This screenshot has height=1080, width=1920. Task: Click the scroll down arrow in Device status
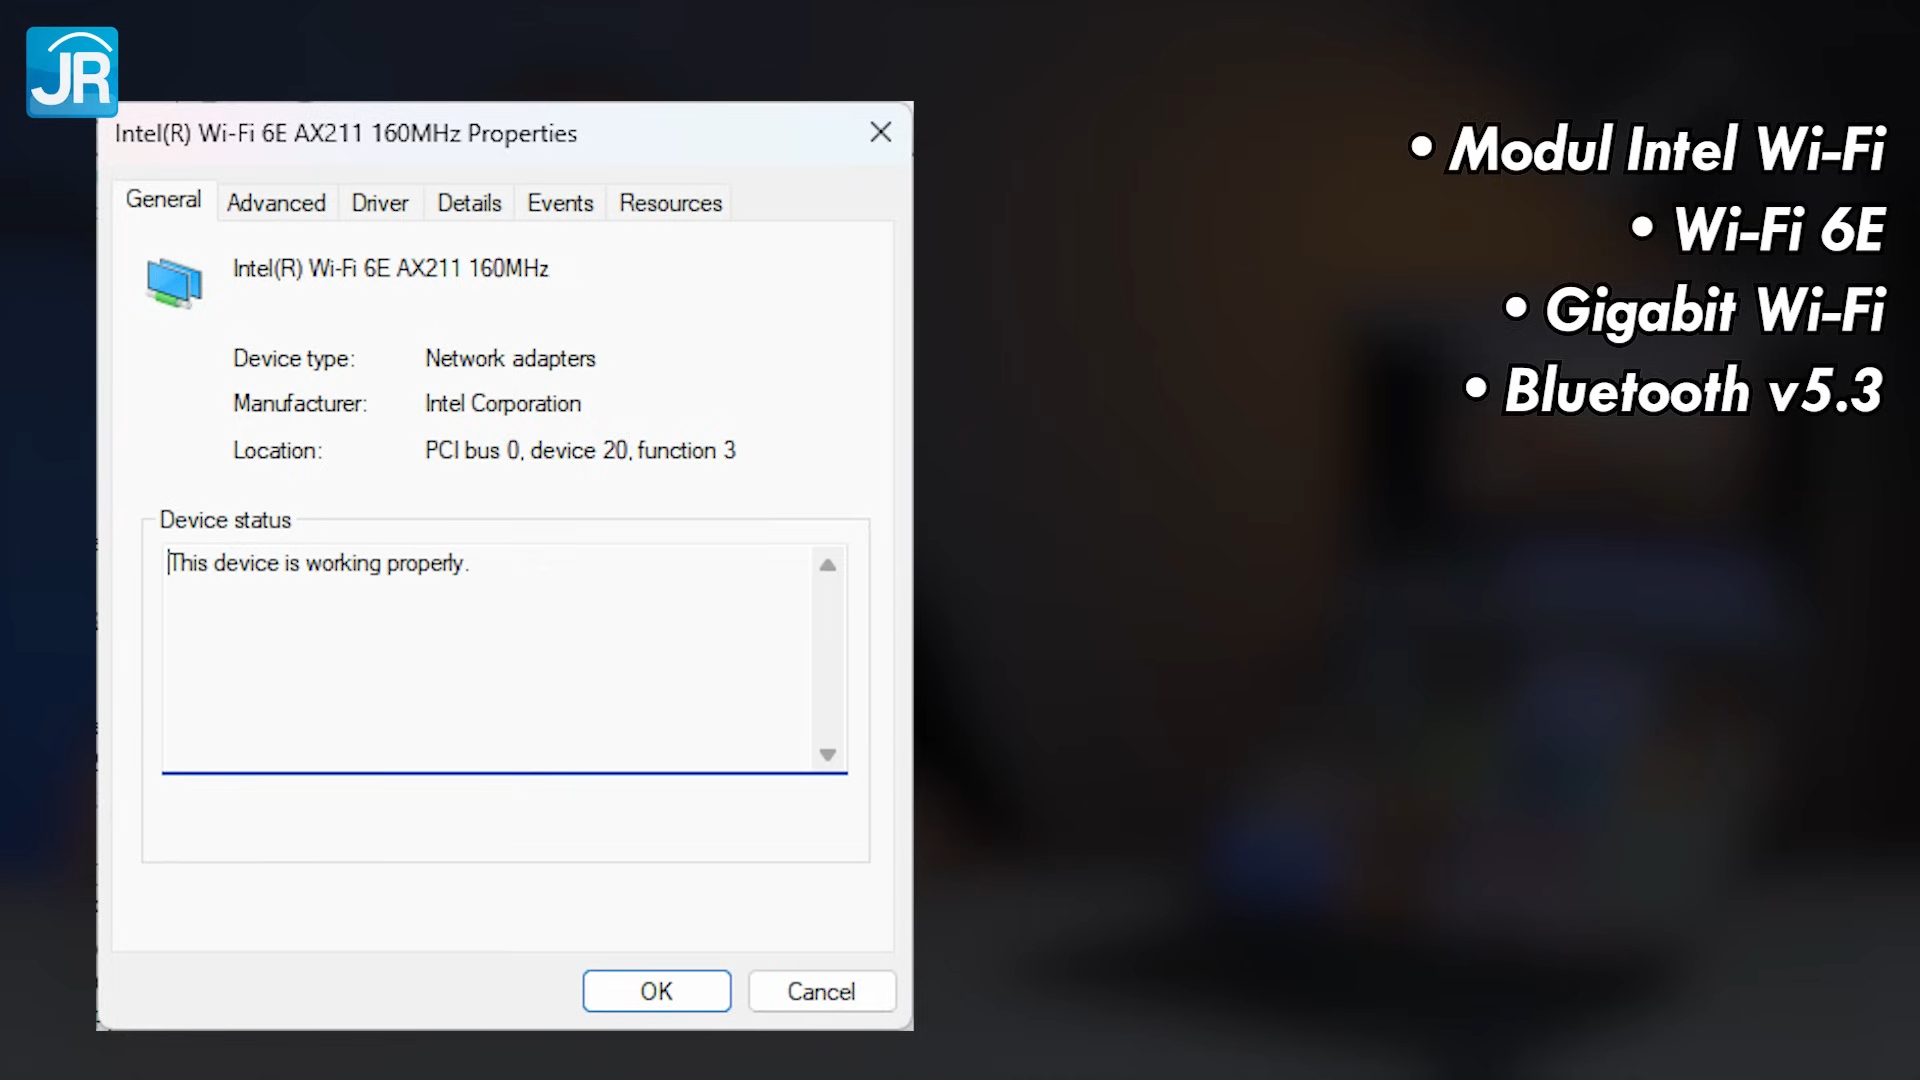(x=827, y=754)
